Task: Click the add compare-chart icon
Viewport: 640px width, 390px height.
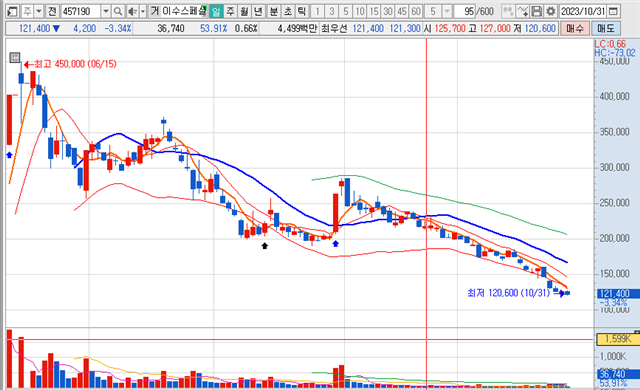Action: click(508, 11)
